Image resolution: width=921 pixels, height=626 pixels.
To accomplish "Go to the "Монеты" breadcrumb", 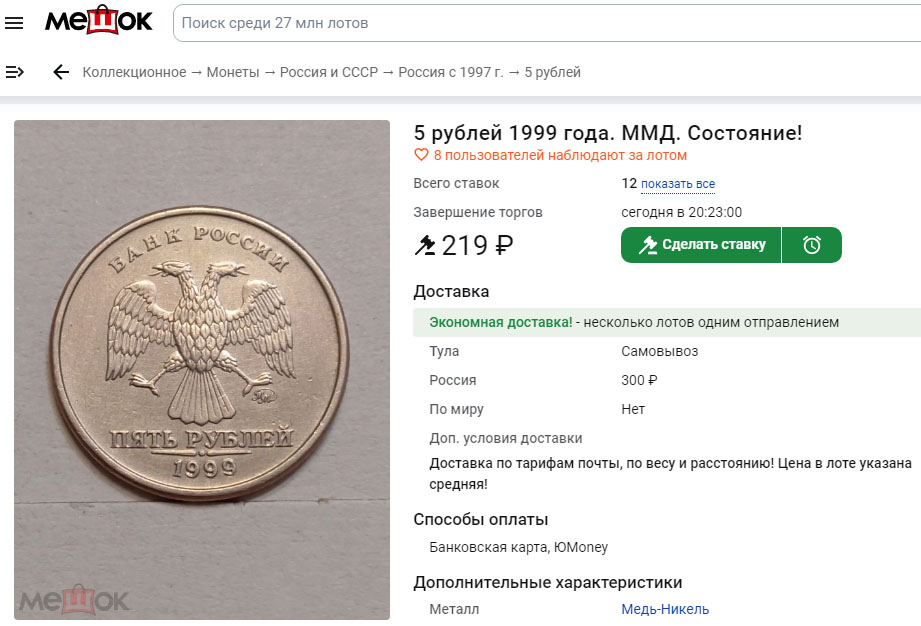I will click(x=233, y=72).
